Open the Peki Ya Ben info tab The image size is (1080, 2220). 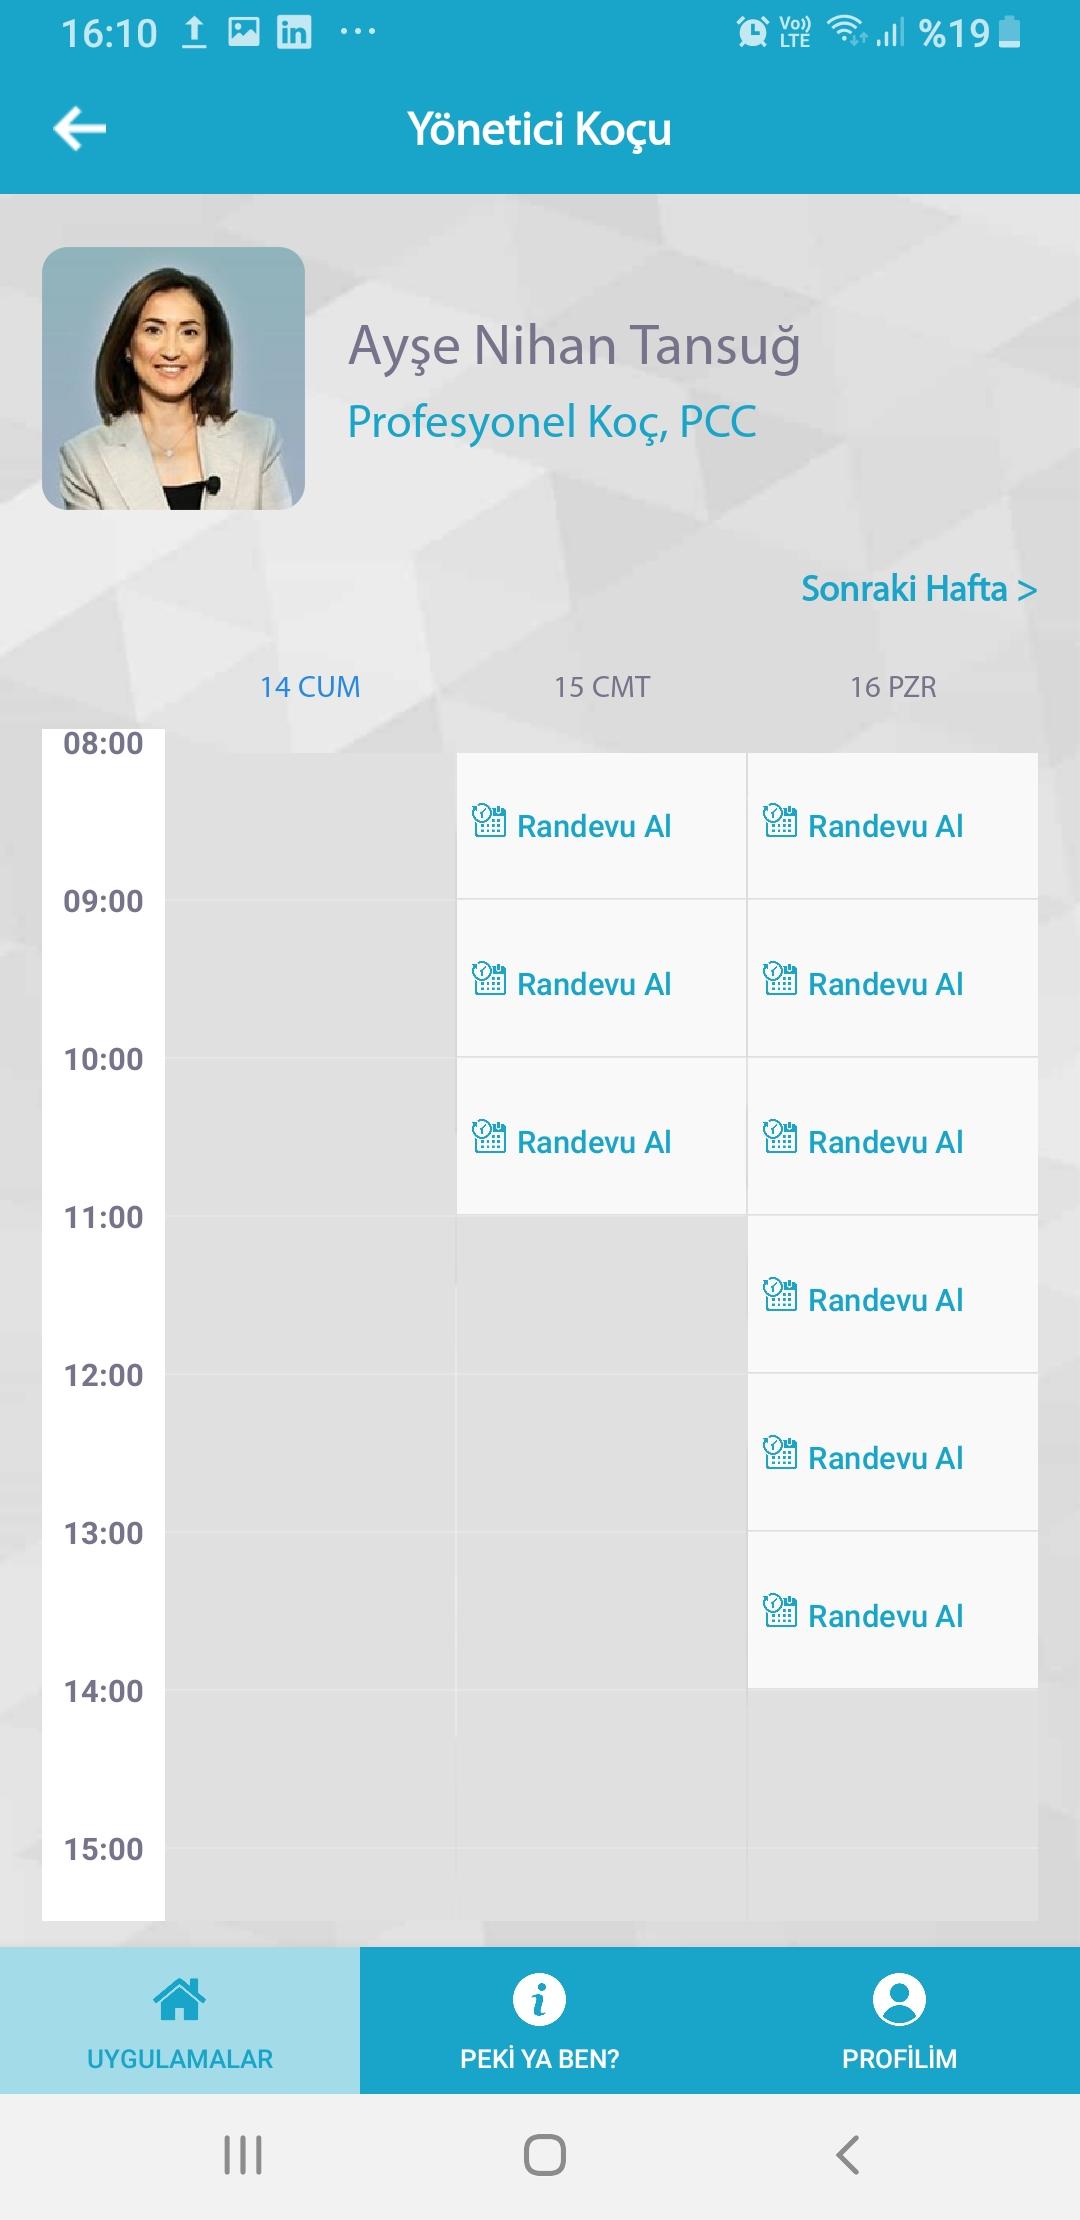point(539,2020)
